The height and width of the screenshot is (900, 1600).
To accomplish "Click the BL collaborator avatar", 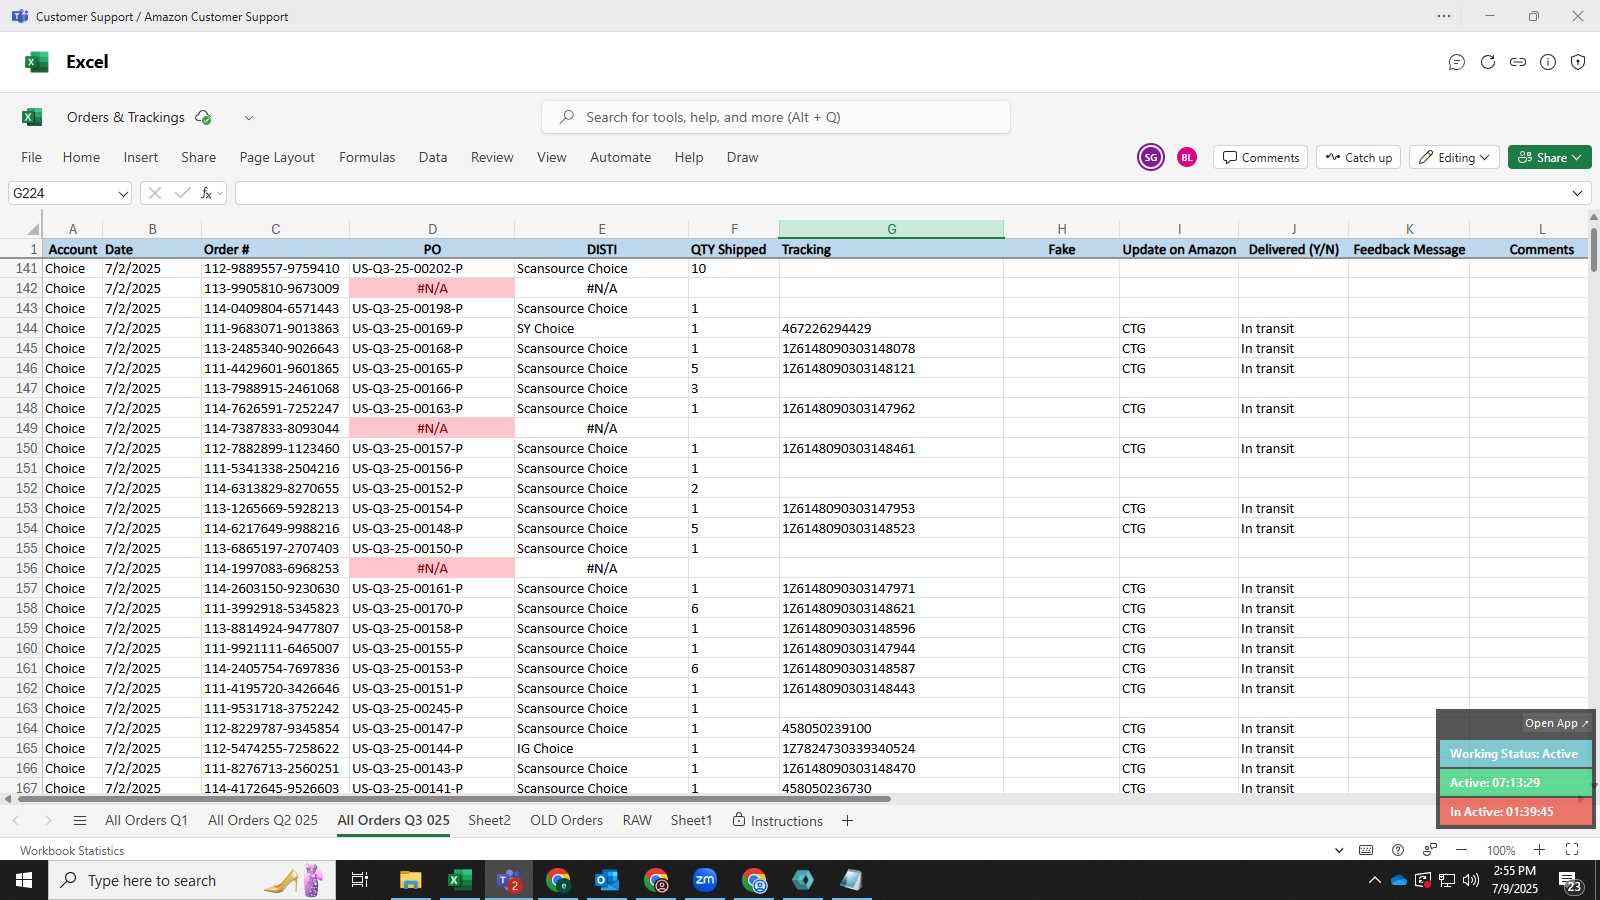I will pyautogui.click(x=1187, y=157).
